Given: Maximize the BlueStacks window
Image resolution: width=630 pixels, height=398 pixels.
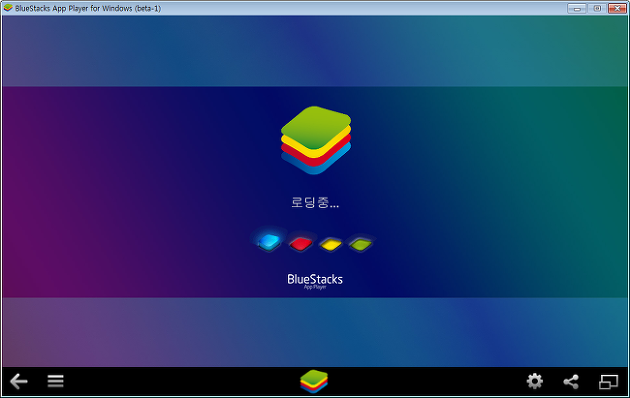Looking at the screenshot, I should click(597, 8).
